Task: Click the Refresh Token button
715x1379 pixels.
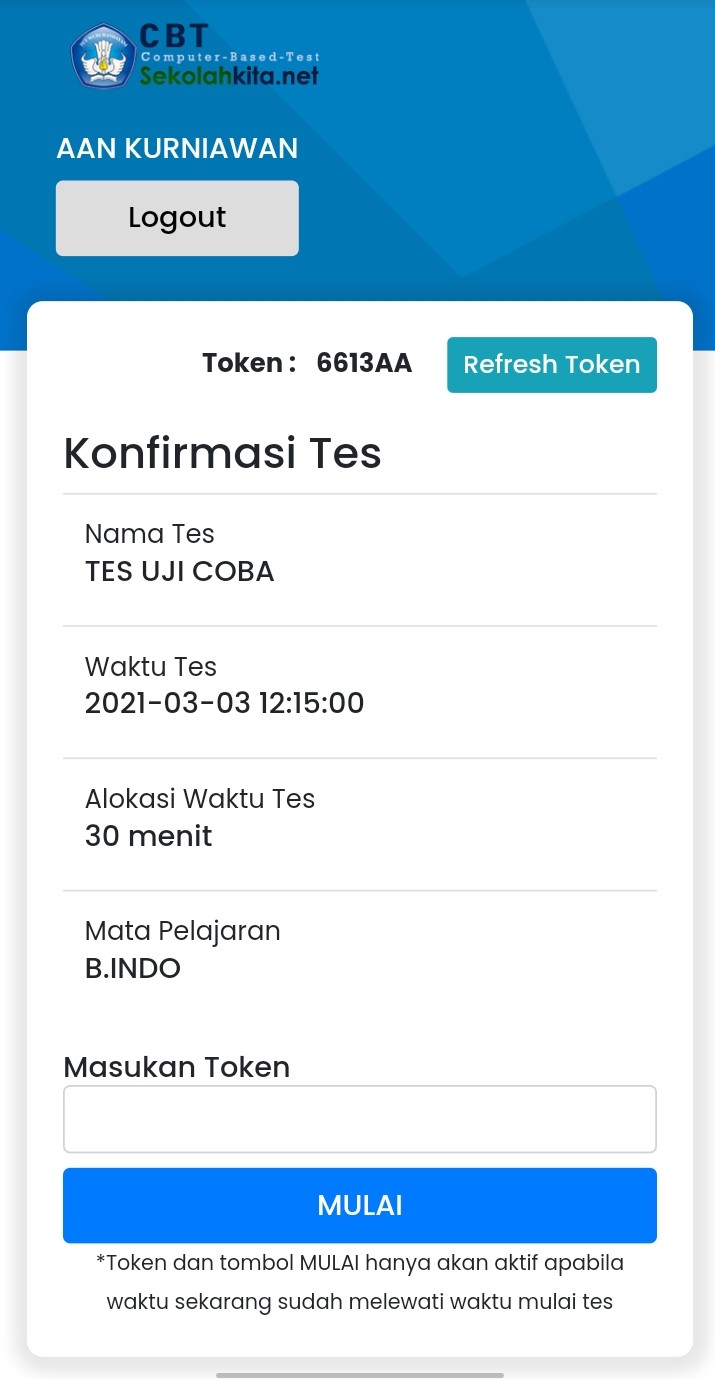Action: tap(551, 365)
